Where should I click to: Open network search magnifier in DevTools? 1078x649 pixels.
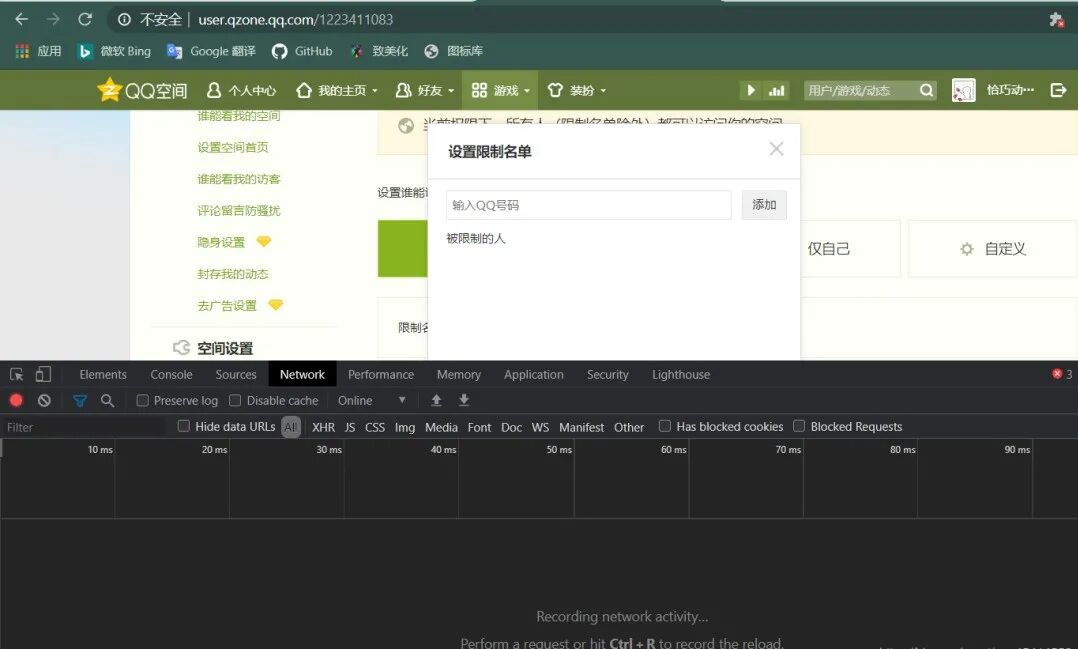(x=107, y=400)
